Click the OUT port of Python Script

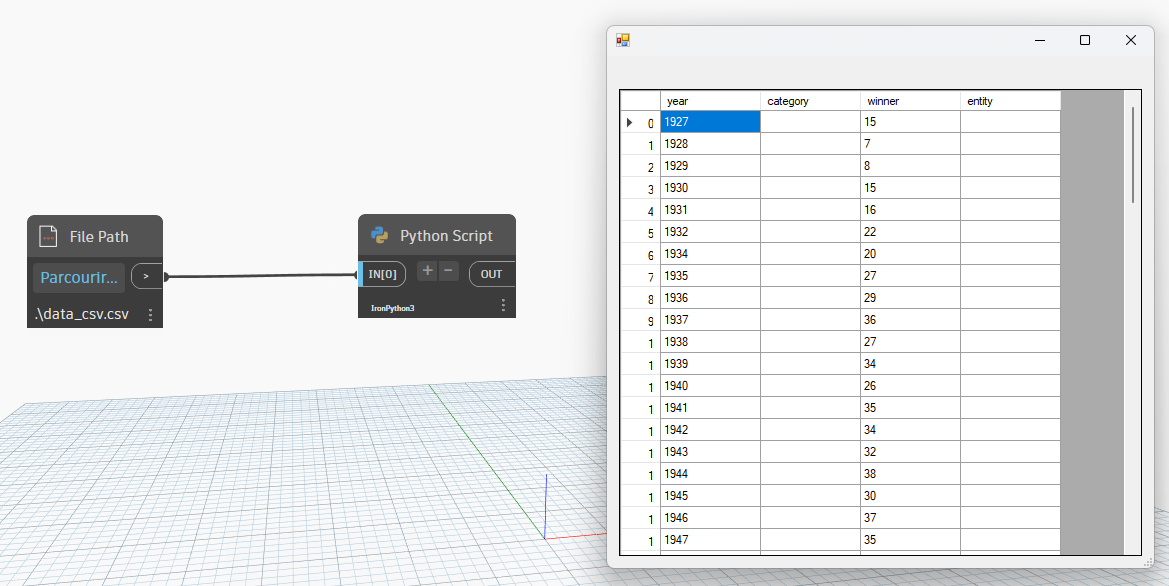click(491, 274)
